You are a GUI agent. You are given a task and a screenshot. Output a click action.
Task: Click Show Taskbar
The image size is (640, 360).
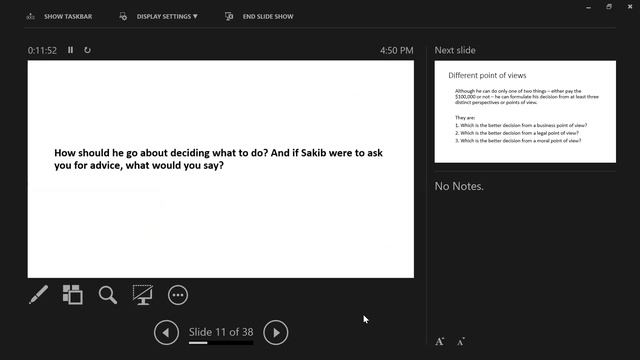[68, 16]
